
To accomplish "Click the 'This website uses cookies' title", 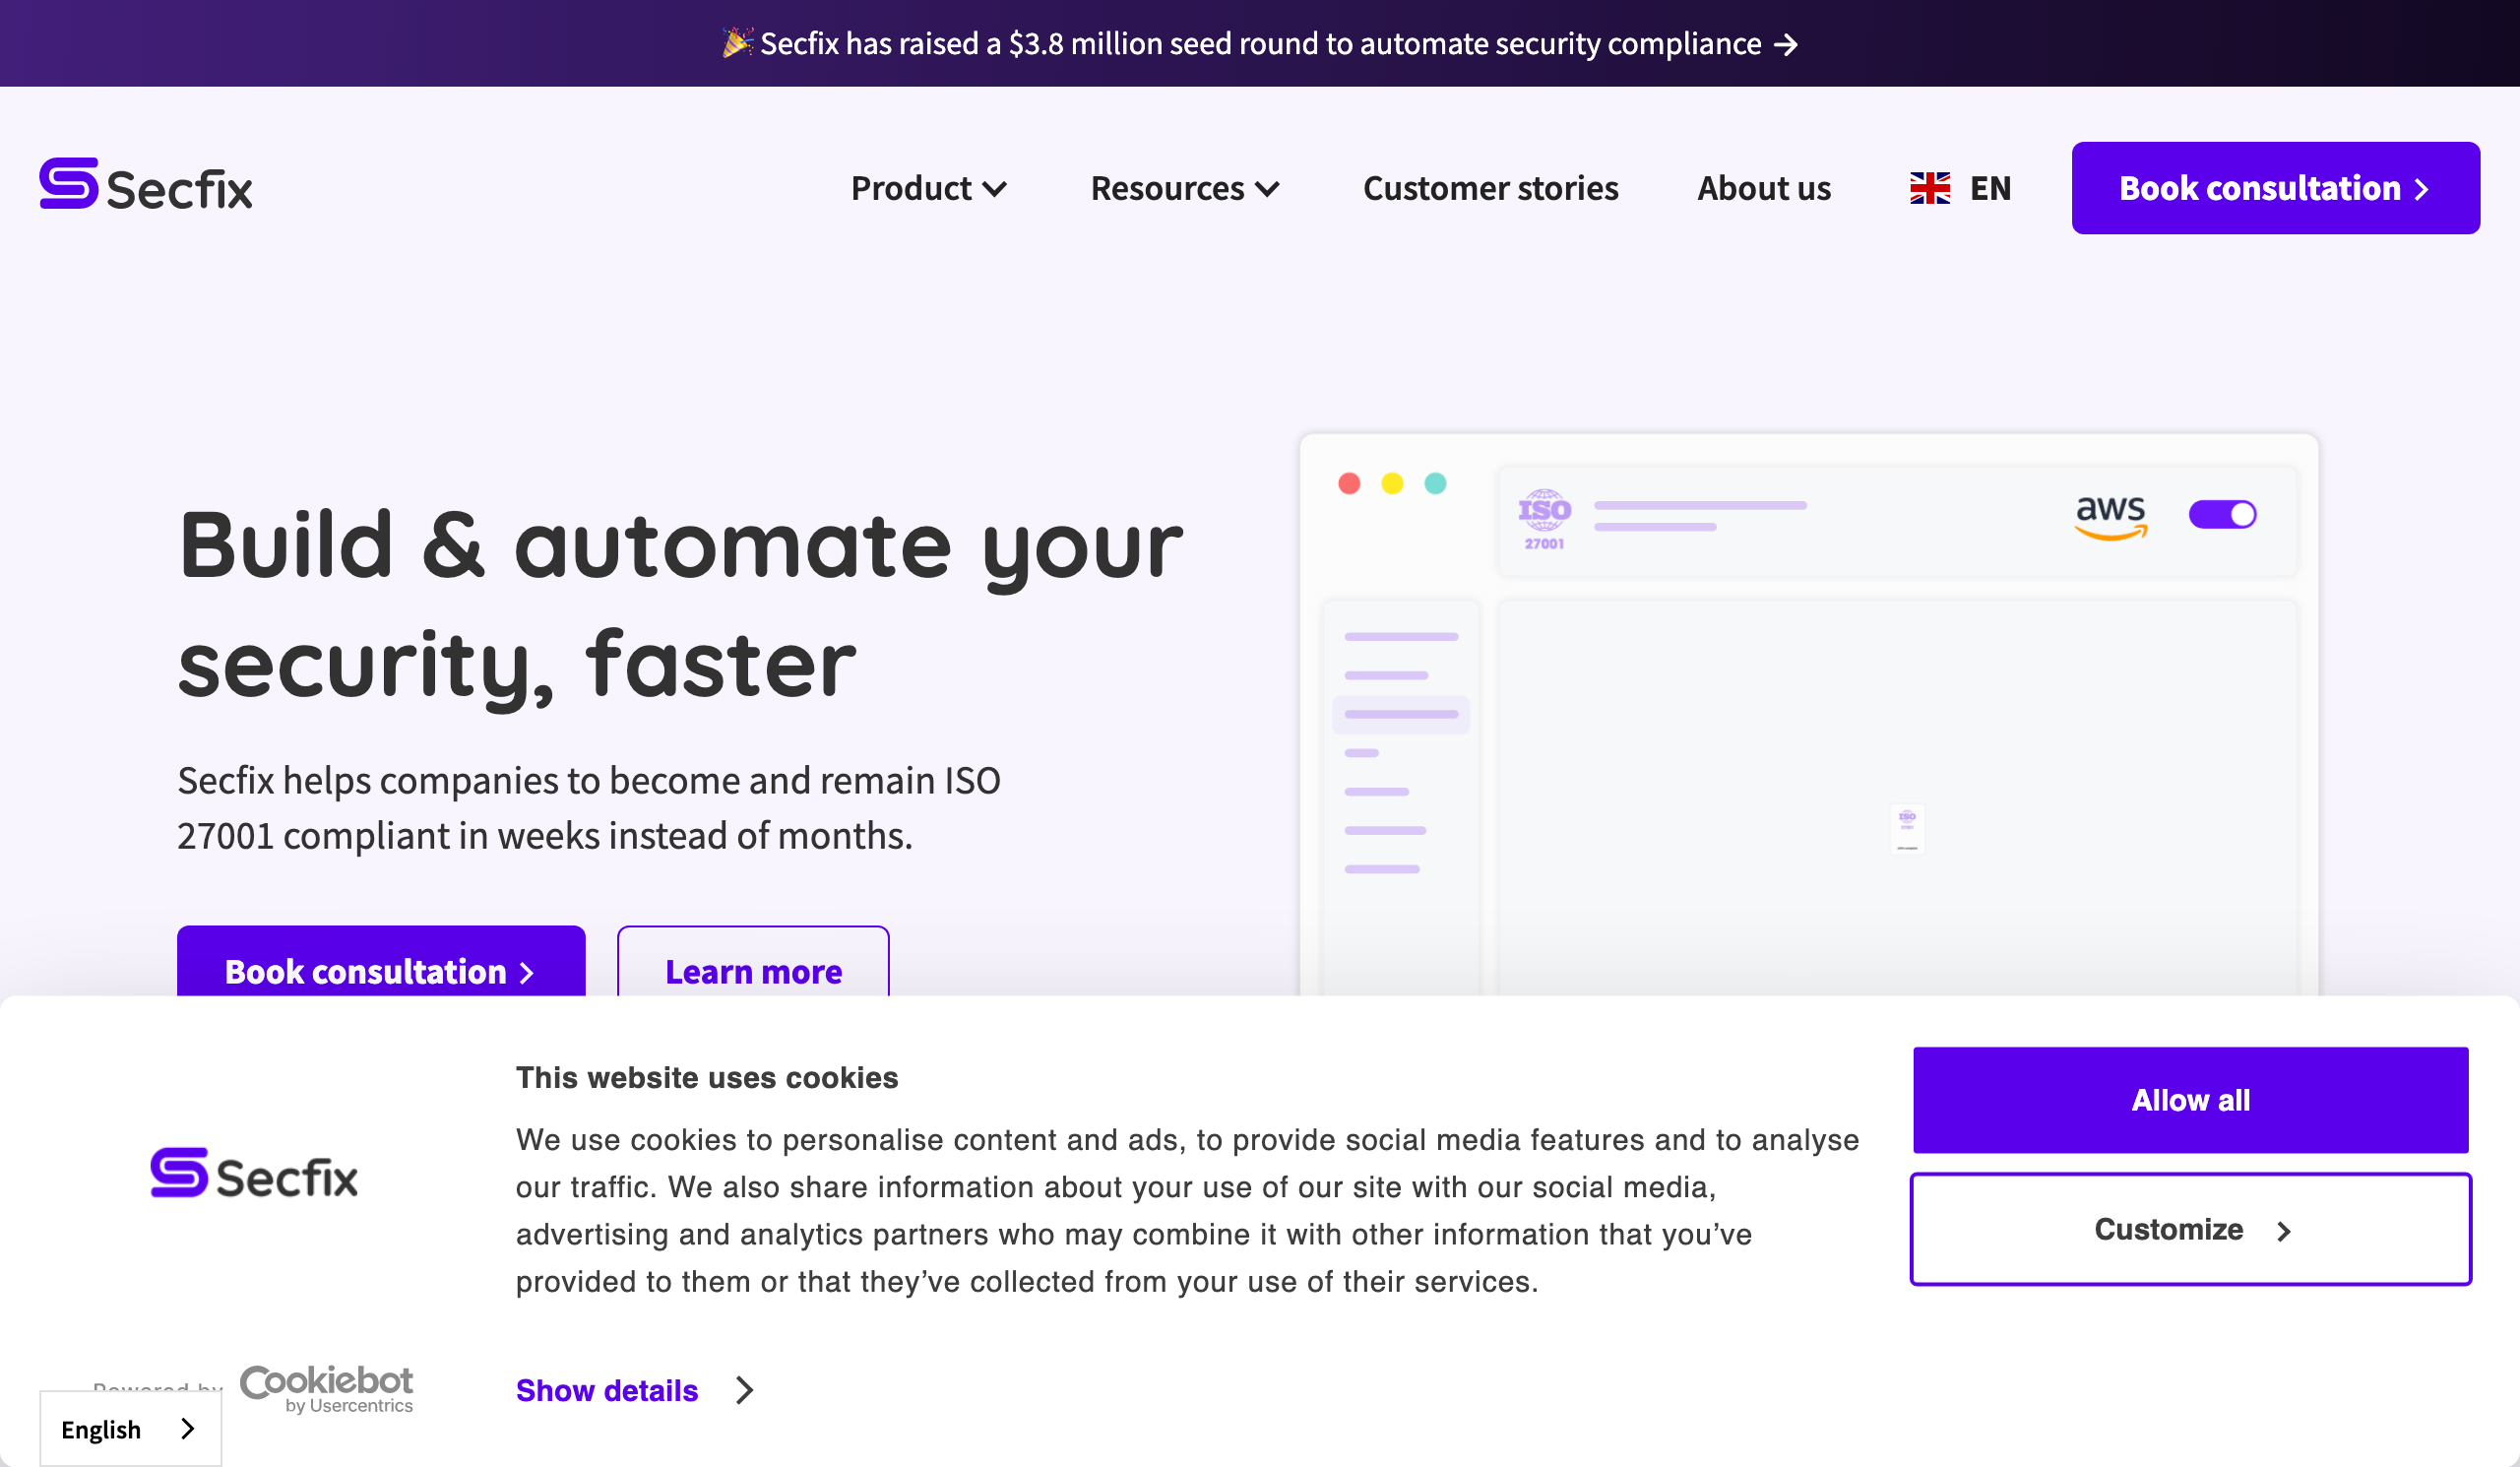I will click(707, 1077).
